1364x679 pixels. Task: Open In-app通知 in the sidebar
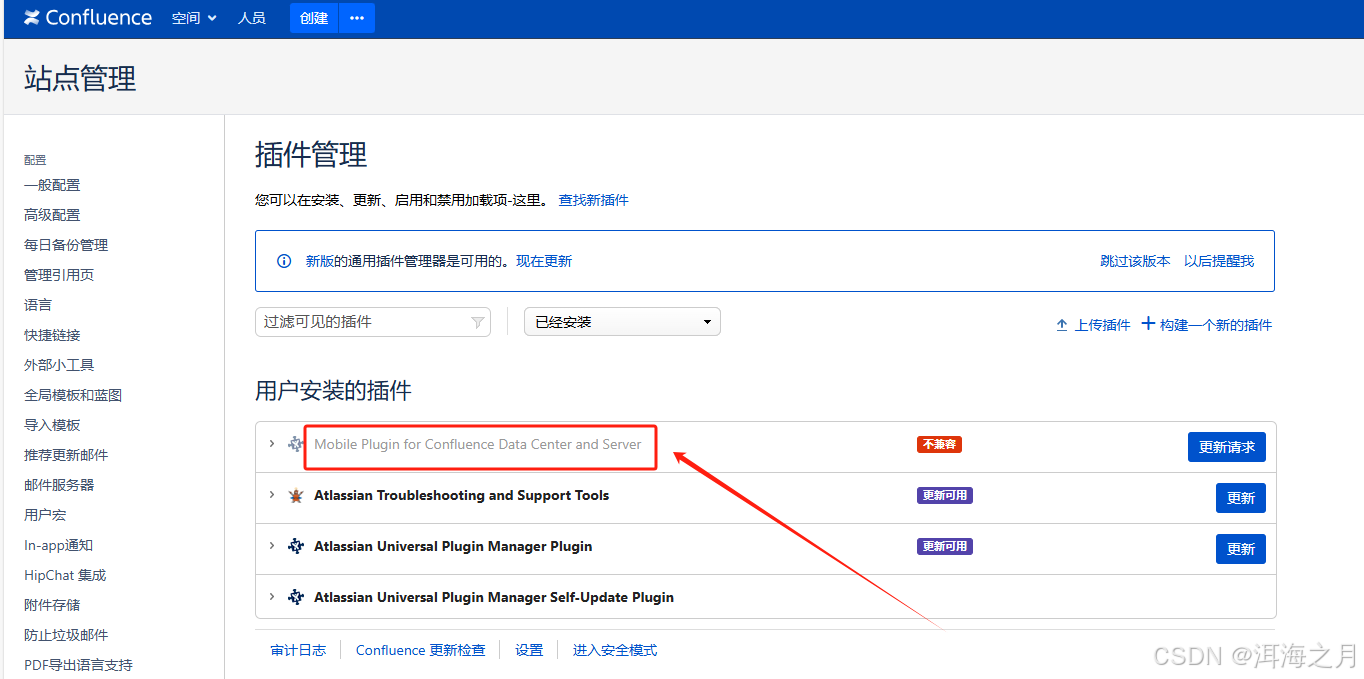pos(58,545)
